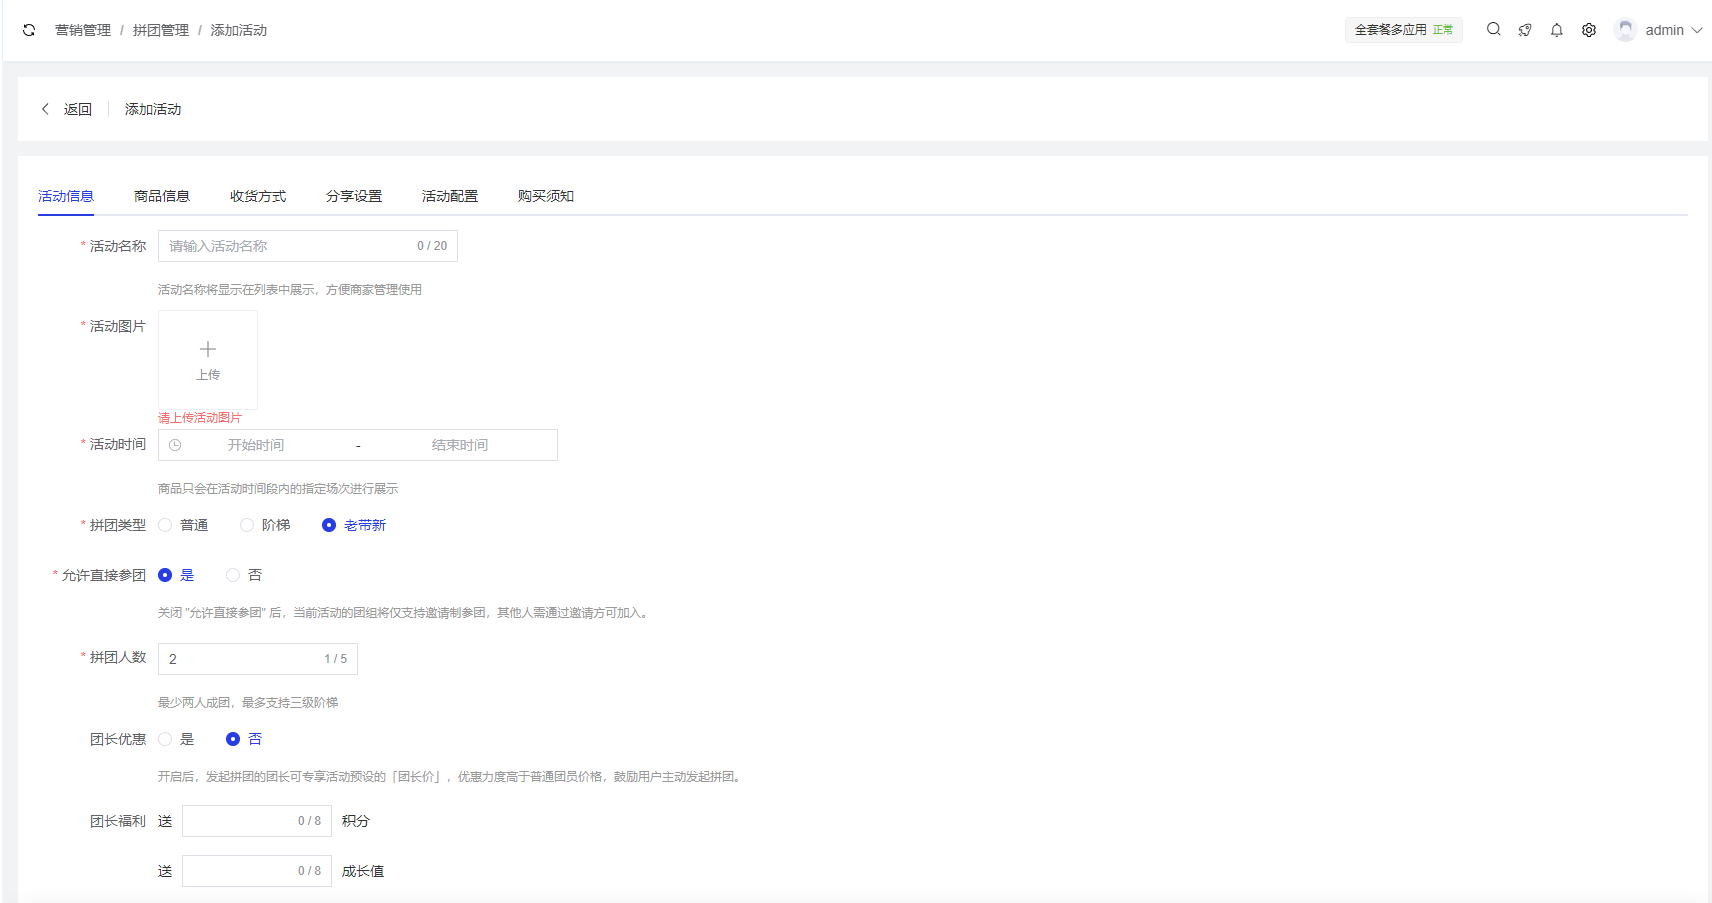The height and width of the screenshot is (903, 1712).
Task: Click the clock icon in the activity time field
Action: click(x=175, y=445)
